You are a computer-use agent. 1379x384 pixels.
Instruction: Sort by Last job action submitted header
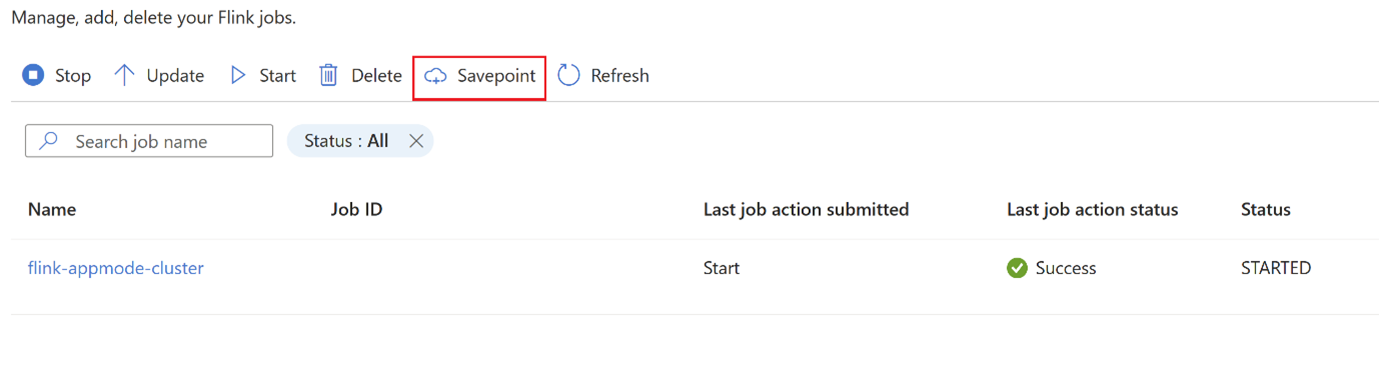coord(806,210)
